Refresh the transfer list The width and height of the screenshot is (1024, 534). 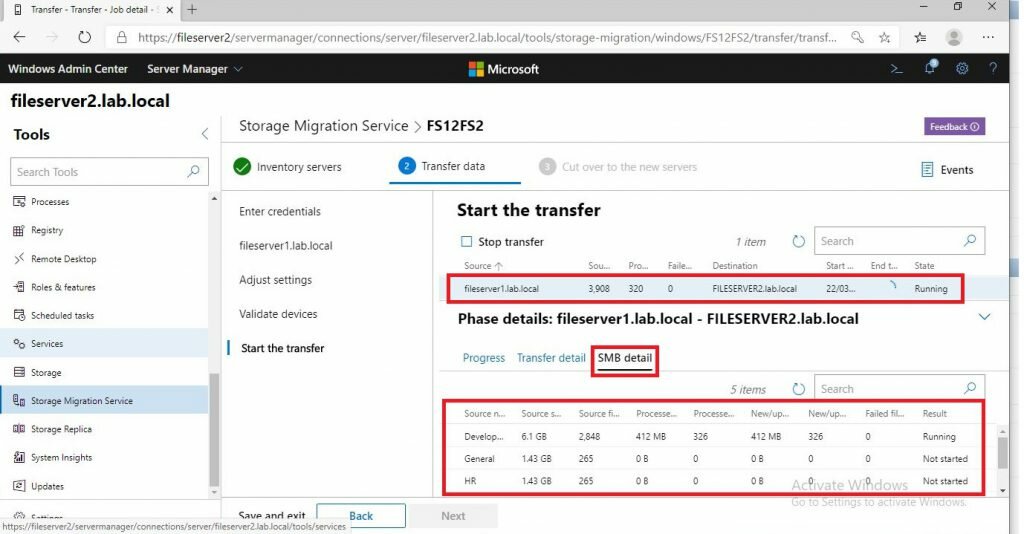click(798, 242)
